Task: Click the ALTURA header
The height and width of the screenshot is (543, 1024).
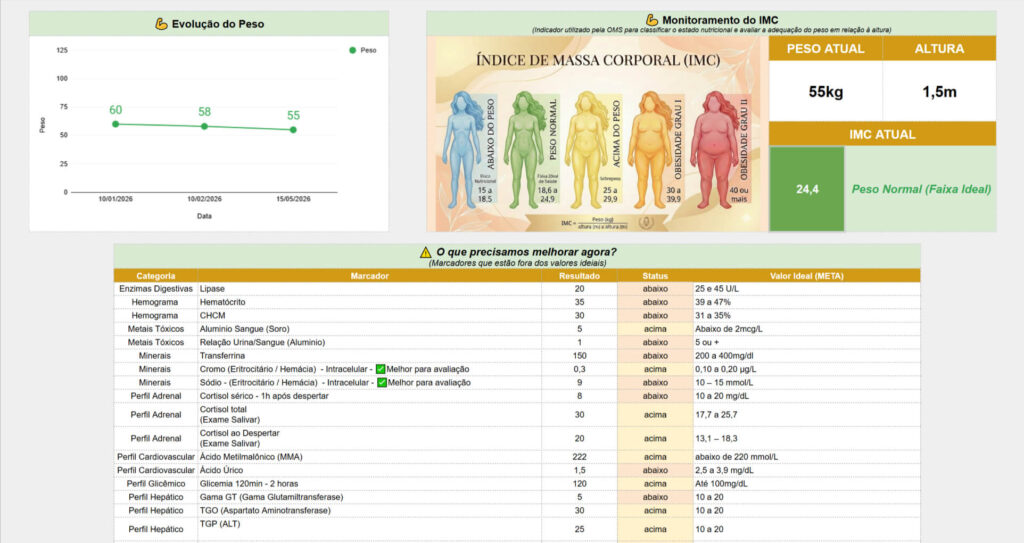Action: [939, 48]
